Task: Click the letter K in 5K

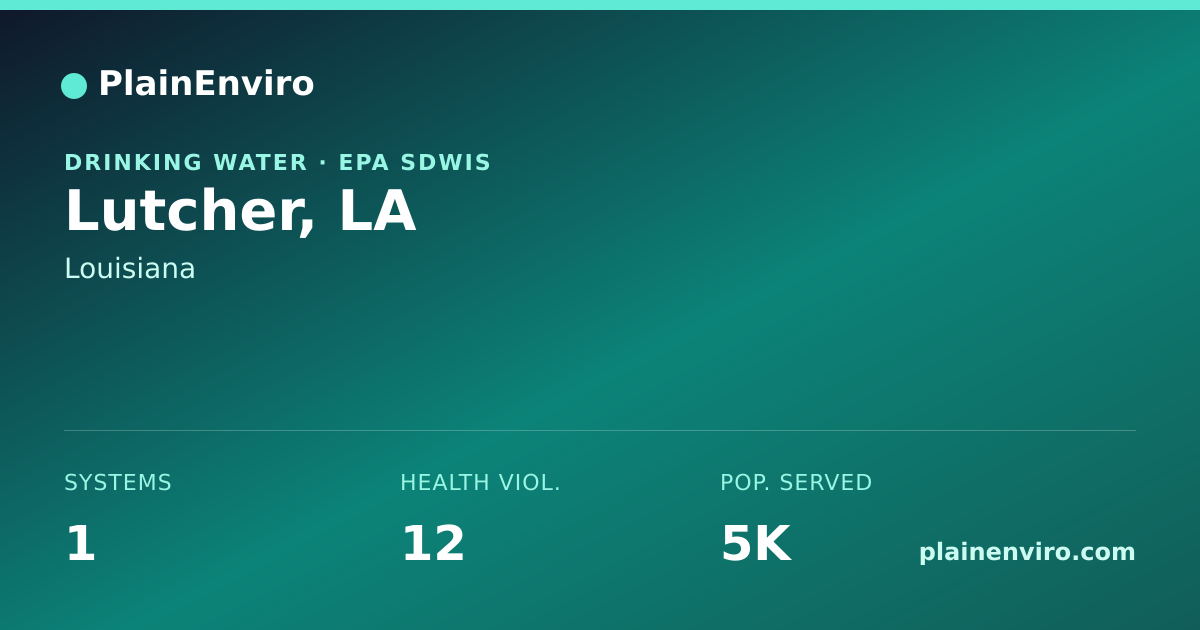Action: coord(771,544)
